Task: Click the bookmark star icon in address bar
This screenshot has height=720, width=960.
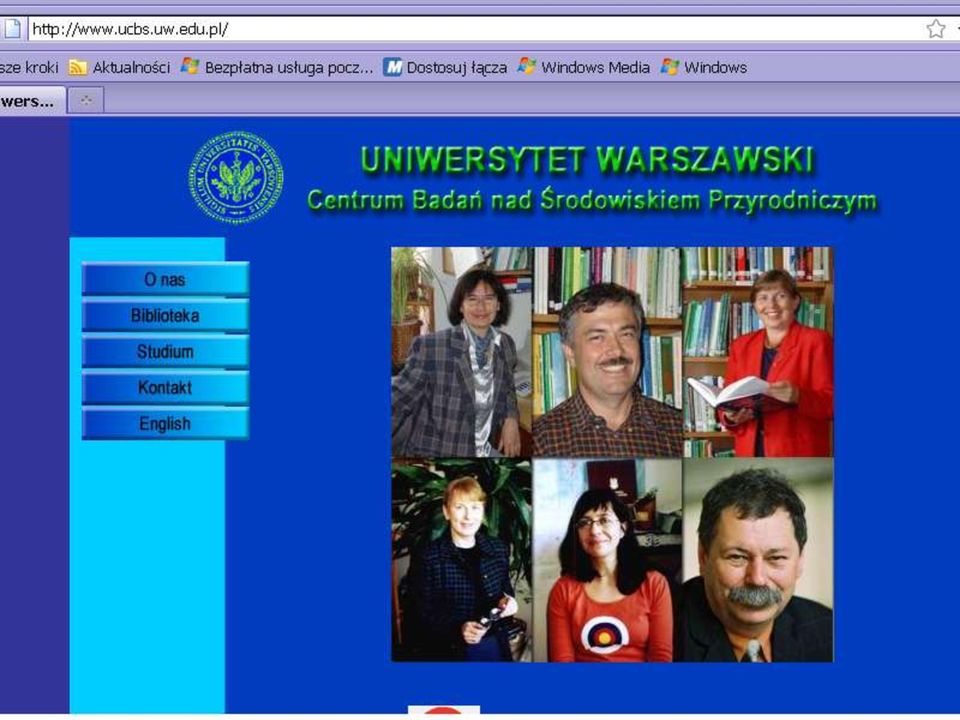Action: pos(936,29)
